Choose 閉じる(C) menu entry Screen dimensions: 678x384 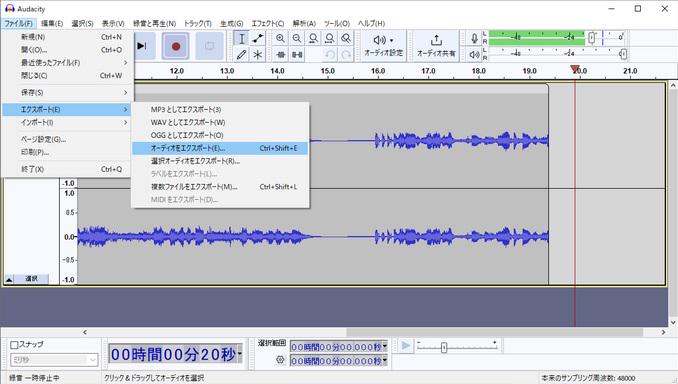67,76
